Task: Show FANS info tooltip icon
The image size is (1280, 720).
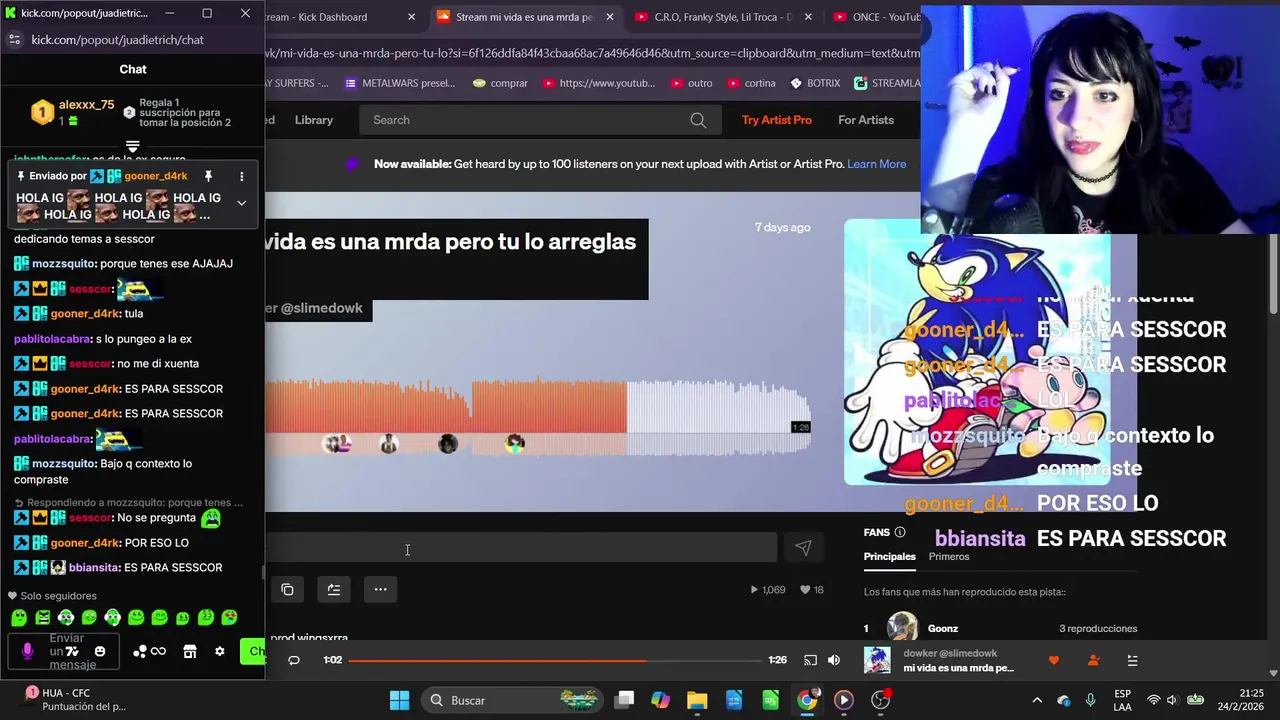Action: point(899,532)
